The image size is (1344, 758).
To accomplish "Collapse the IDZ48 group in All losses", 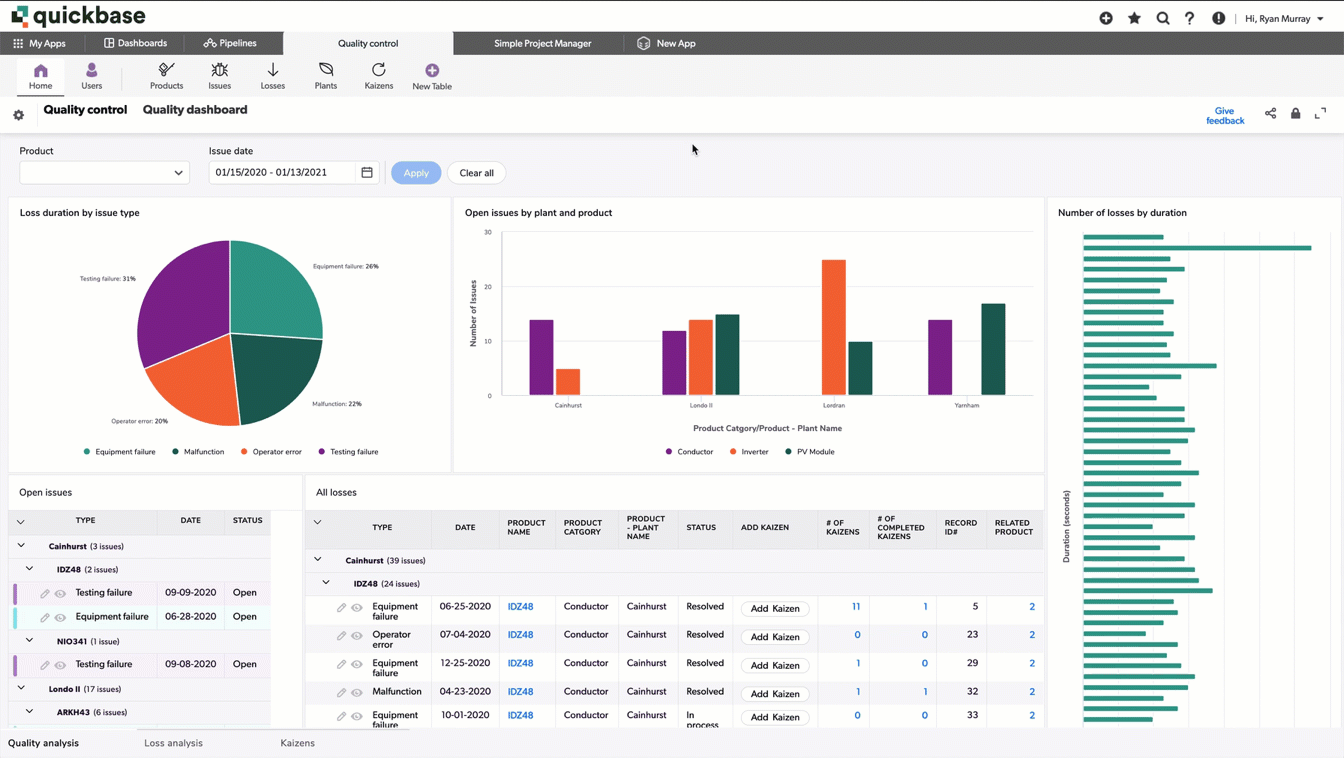I will pos(325,583).
